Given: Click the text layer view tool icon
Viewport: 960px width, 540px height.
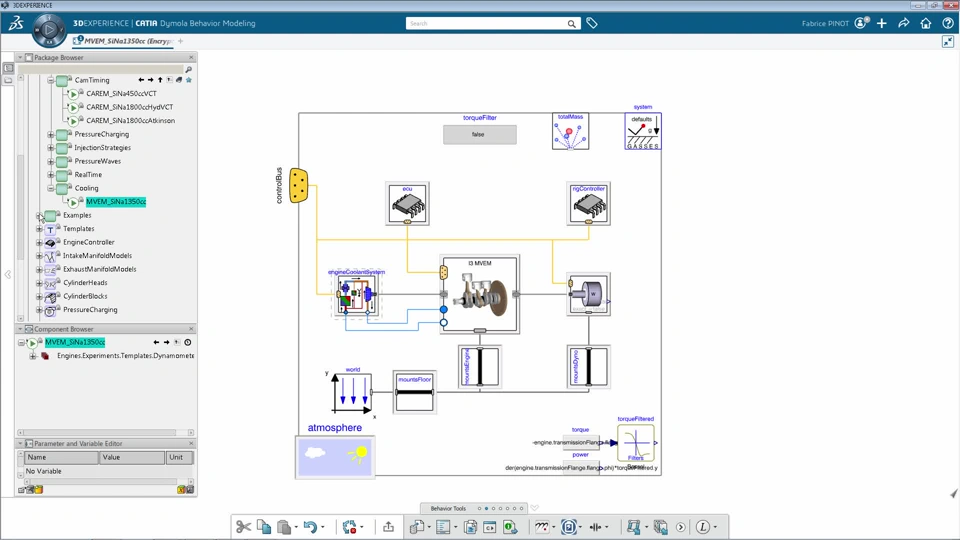Looking at the screenshot, I should [443, 527].
